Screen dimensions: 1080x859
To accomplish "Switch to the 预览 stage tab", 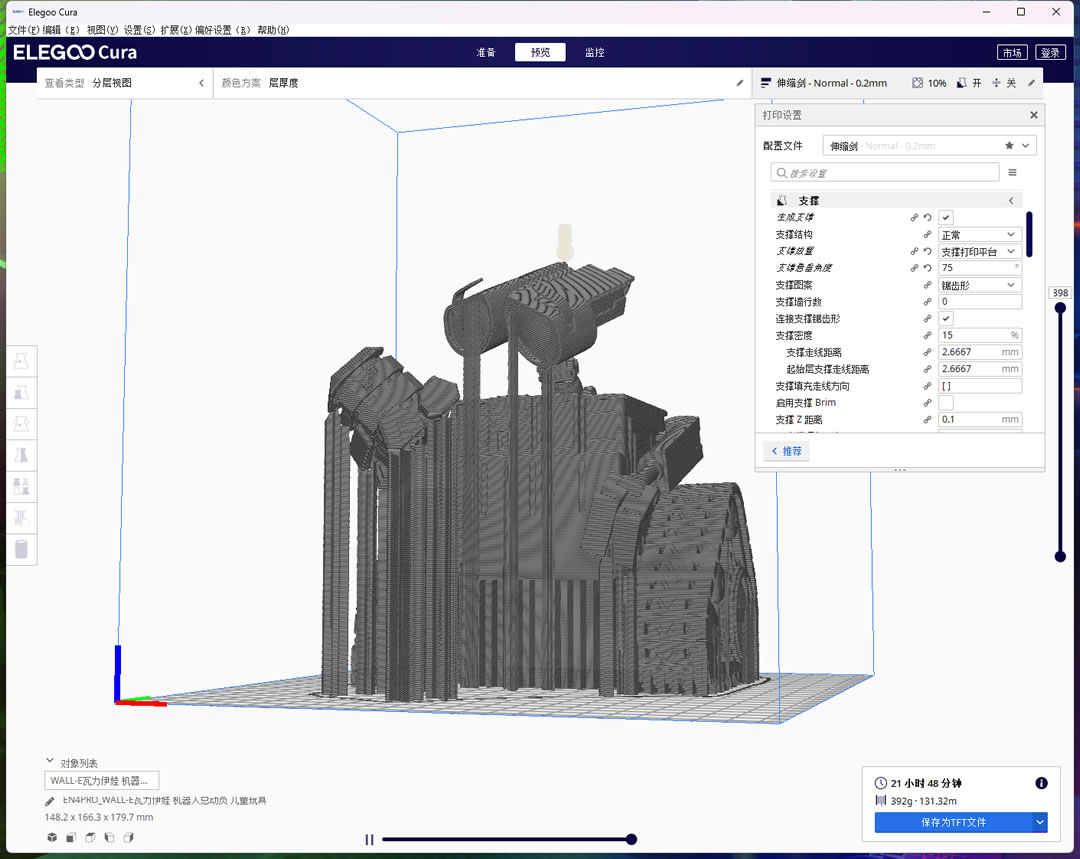I will coord(540,52).
